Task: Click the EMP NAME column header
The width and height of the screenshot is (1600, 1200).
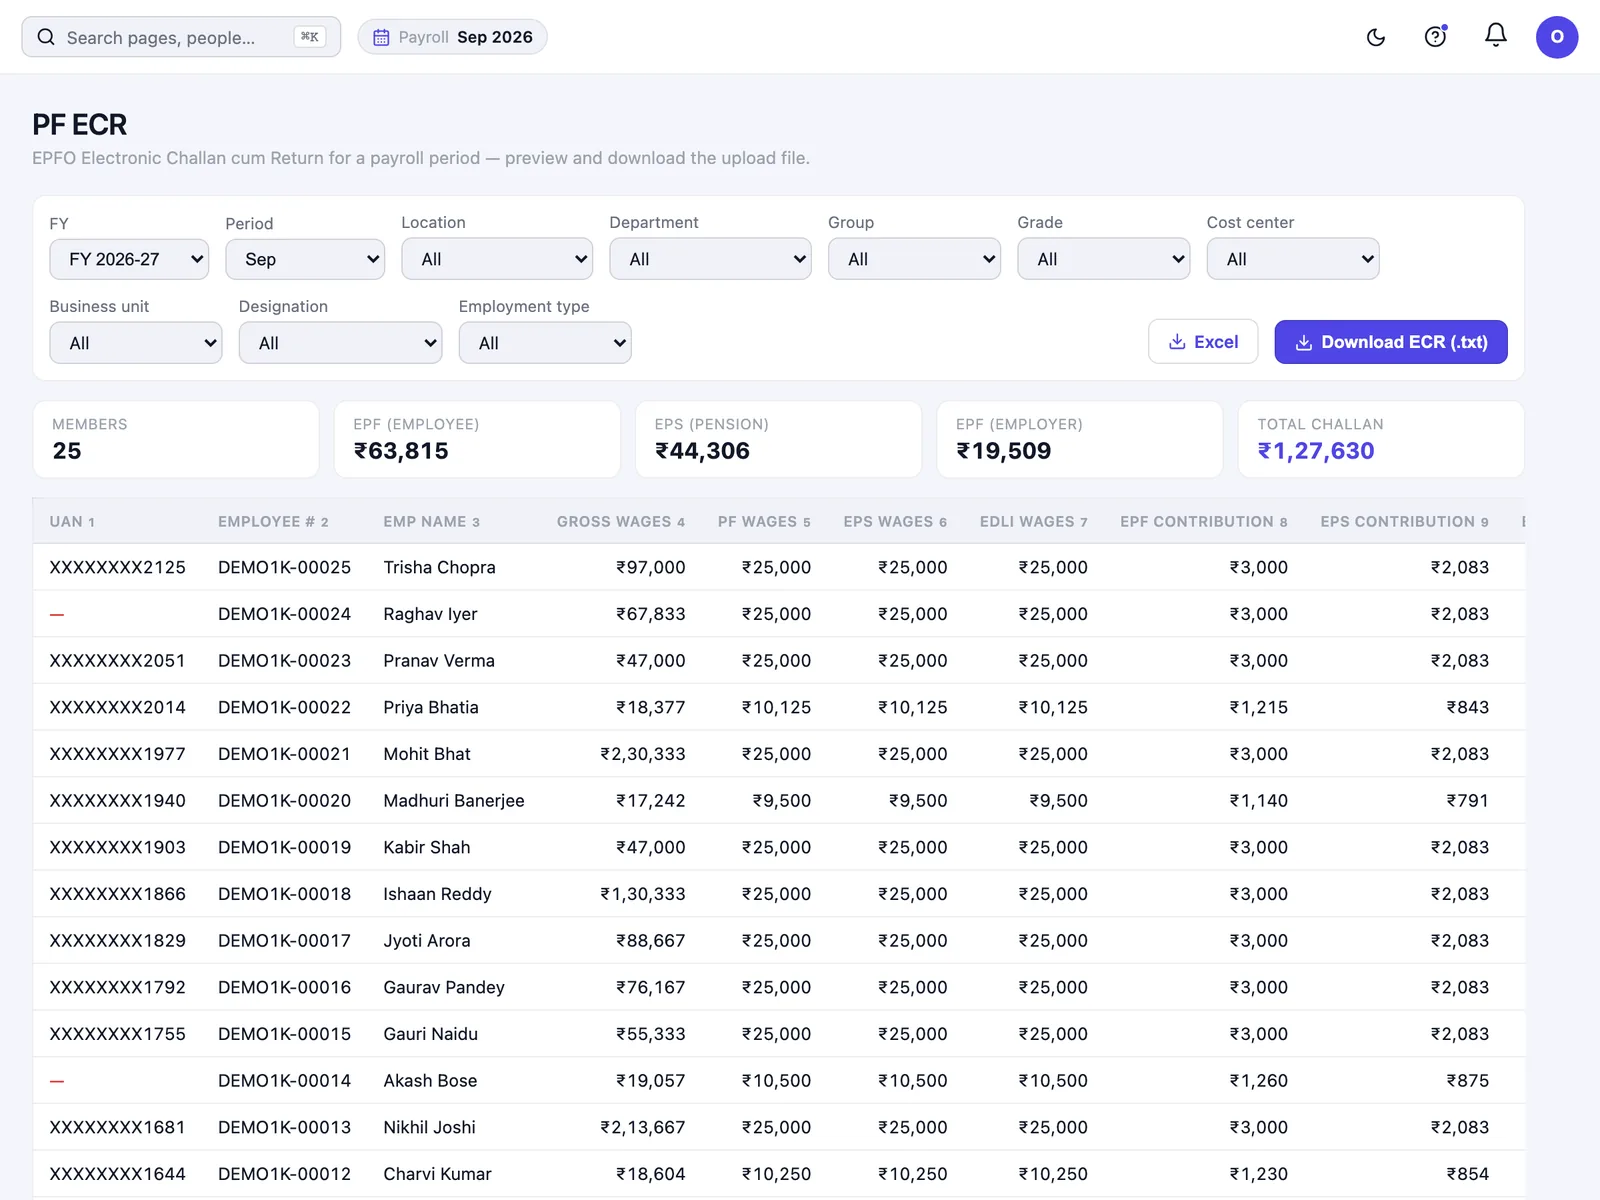Action: [x=432, y=522]
